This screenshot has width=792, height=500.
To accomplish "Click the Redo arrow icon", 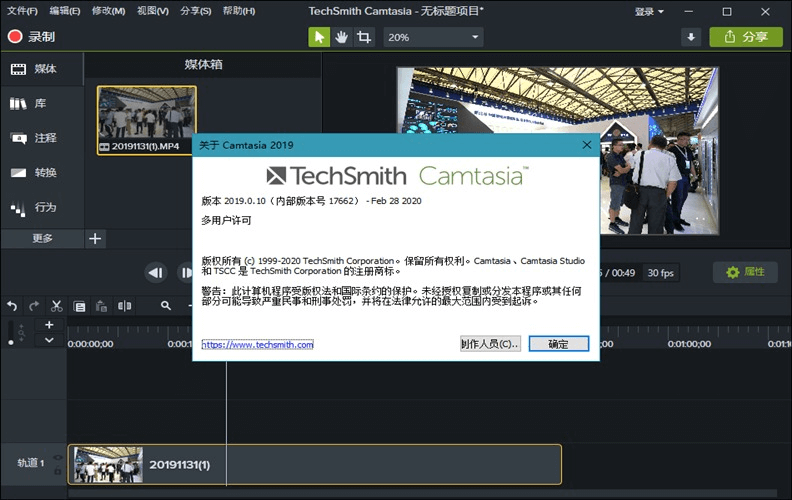I will 34,306.
